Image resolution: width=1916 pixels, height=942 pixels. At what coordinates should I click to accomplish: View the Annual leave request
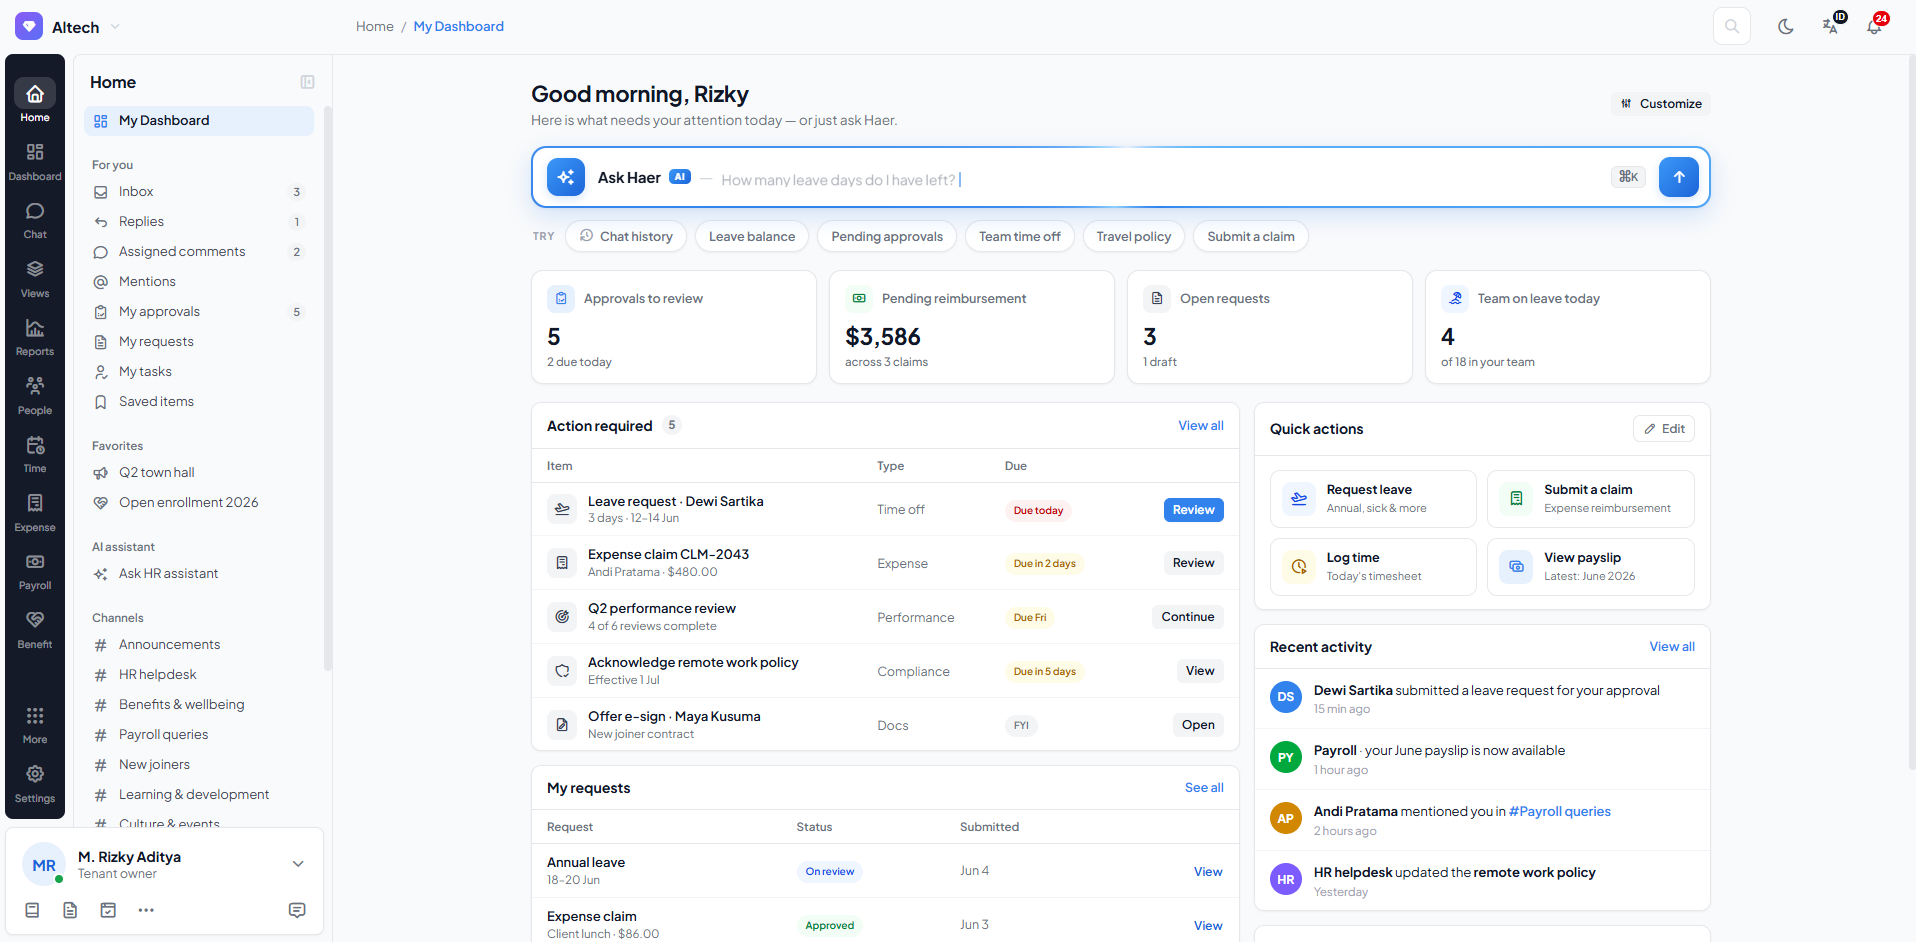[1208, 872]
